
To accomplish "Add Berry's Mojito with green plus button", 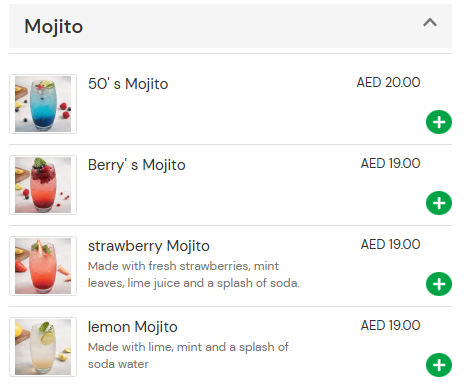I will pyautogui.click(x=439, y=203).
